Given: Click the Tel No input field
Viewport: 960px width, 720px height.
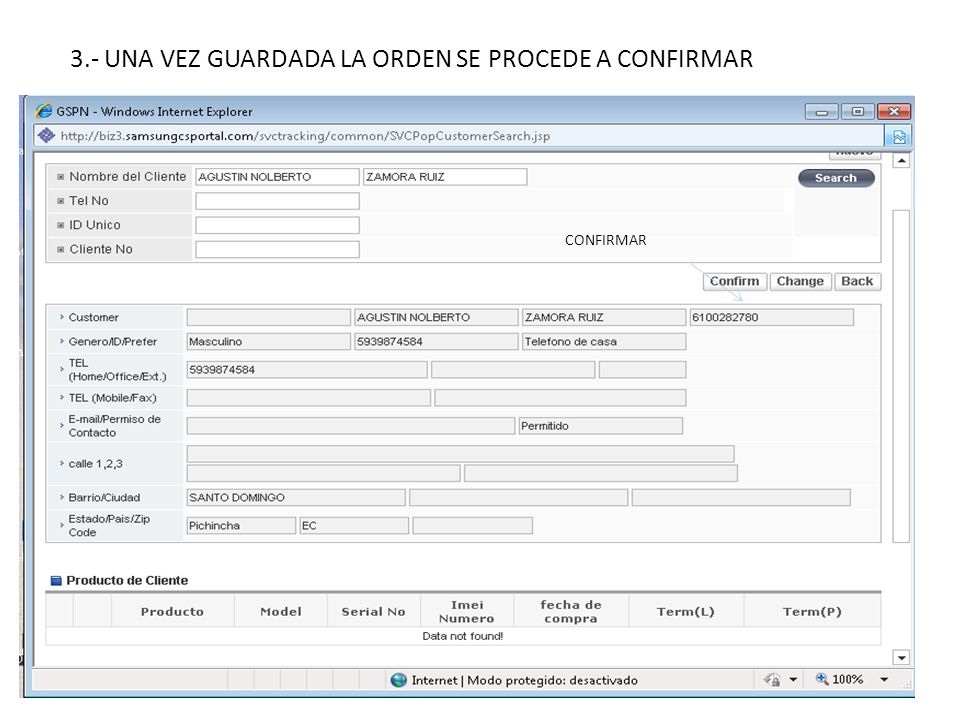Looking at the screenshot, I should pos(277,201).
